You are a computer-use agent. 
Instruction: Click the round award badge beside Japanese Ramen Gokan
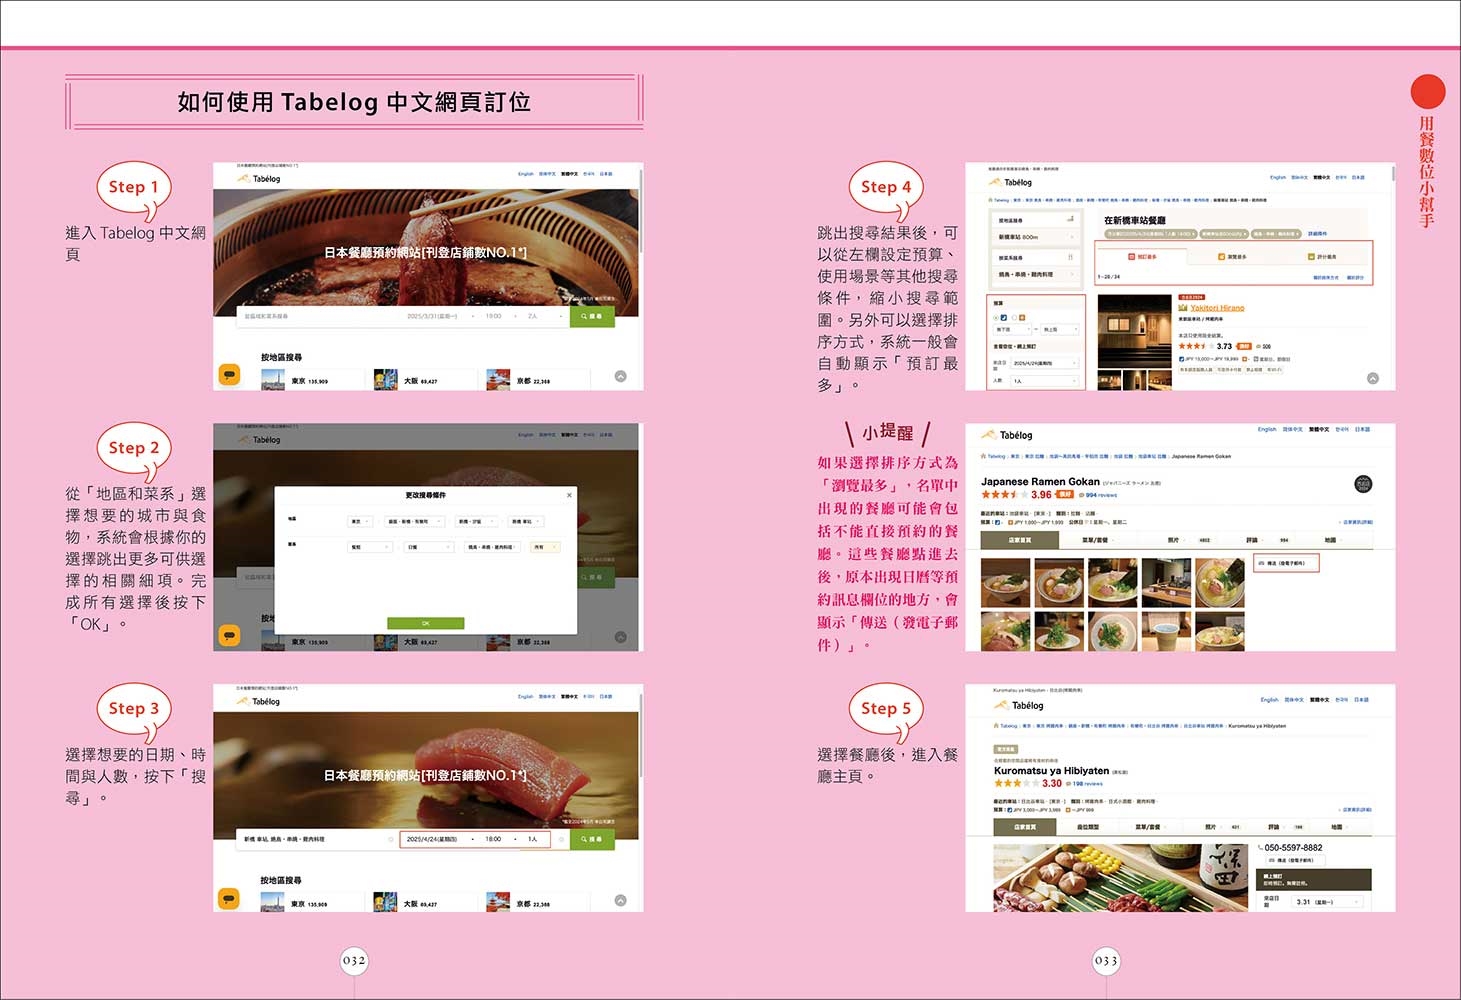1362,484
